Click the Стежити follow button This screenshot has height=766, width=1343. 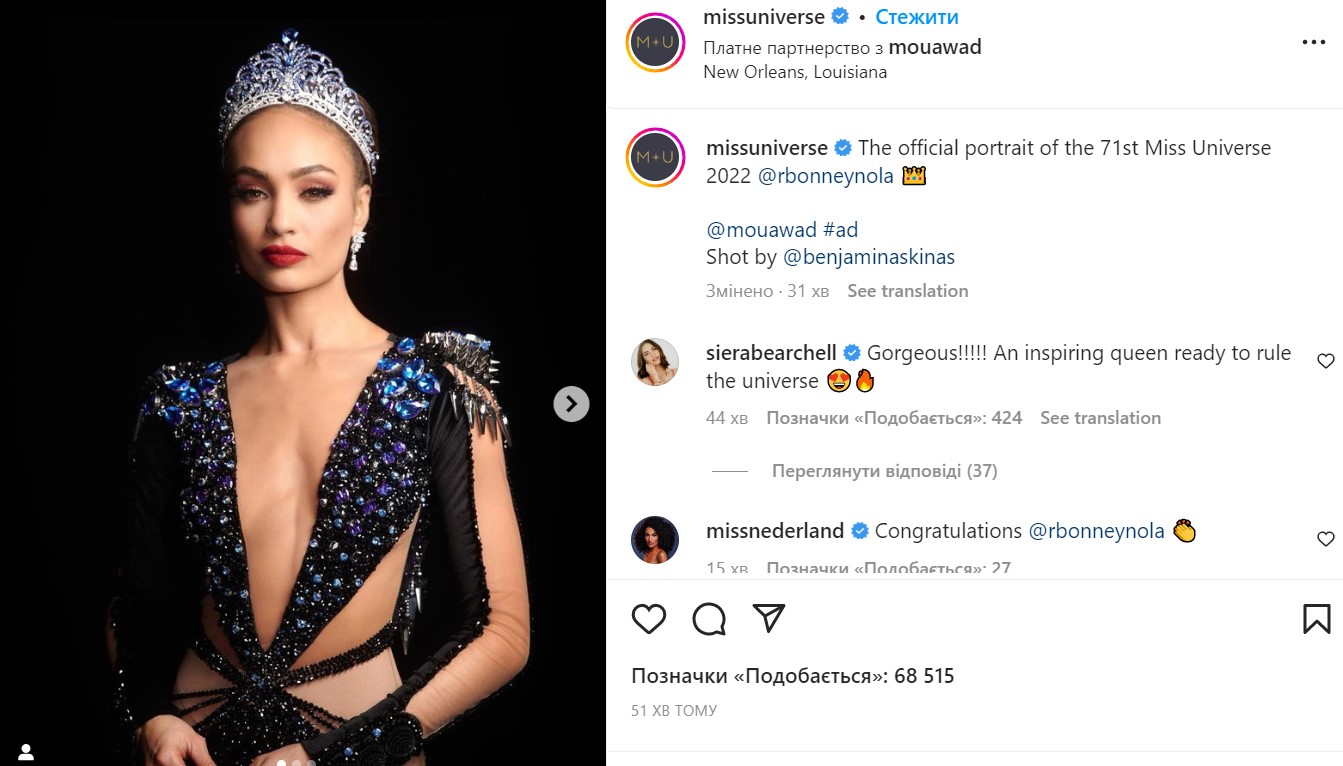point(917,17)
